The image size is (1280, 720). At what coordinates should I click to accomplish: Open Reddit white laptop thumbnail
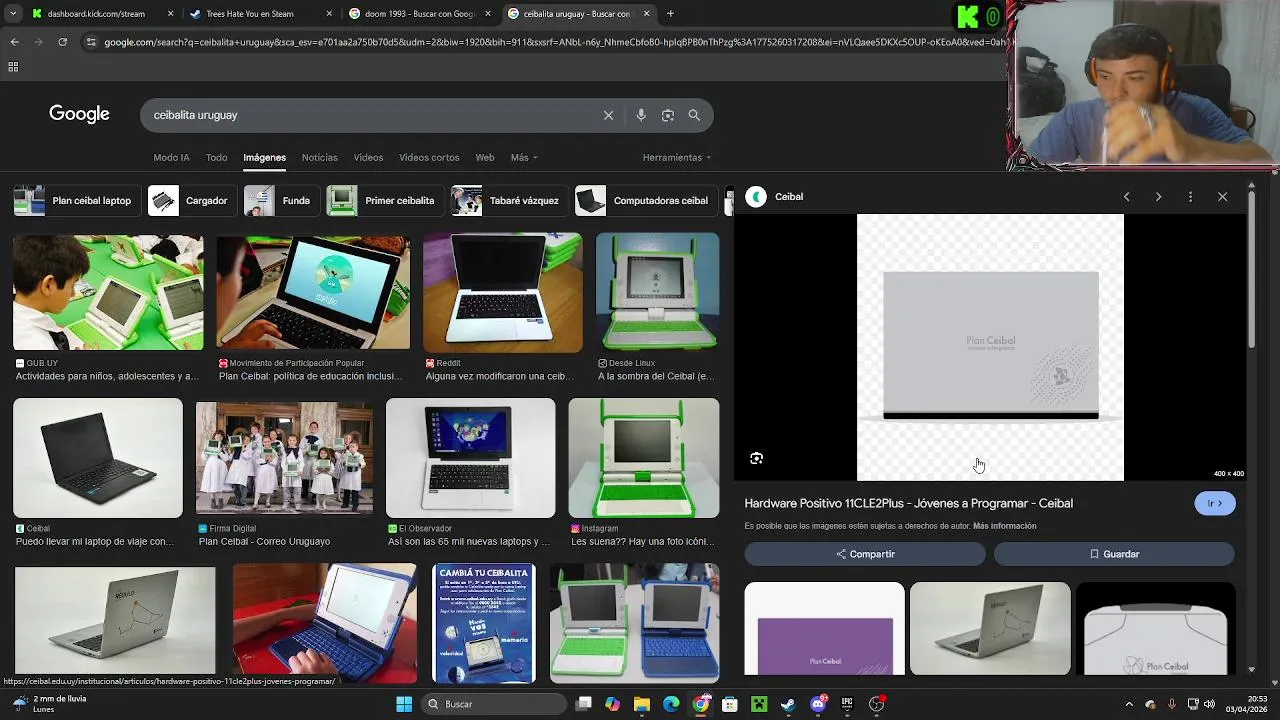503,292
